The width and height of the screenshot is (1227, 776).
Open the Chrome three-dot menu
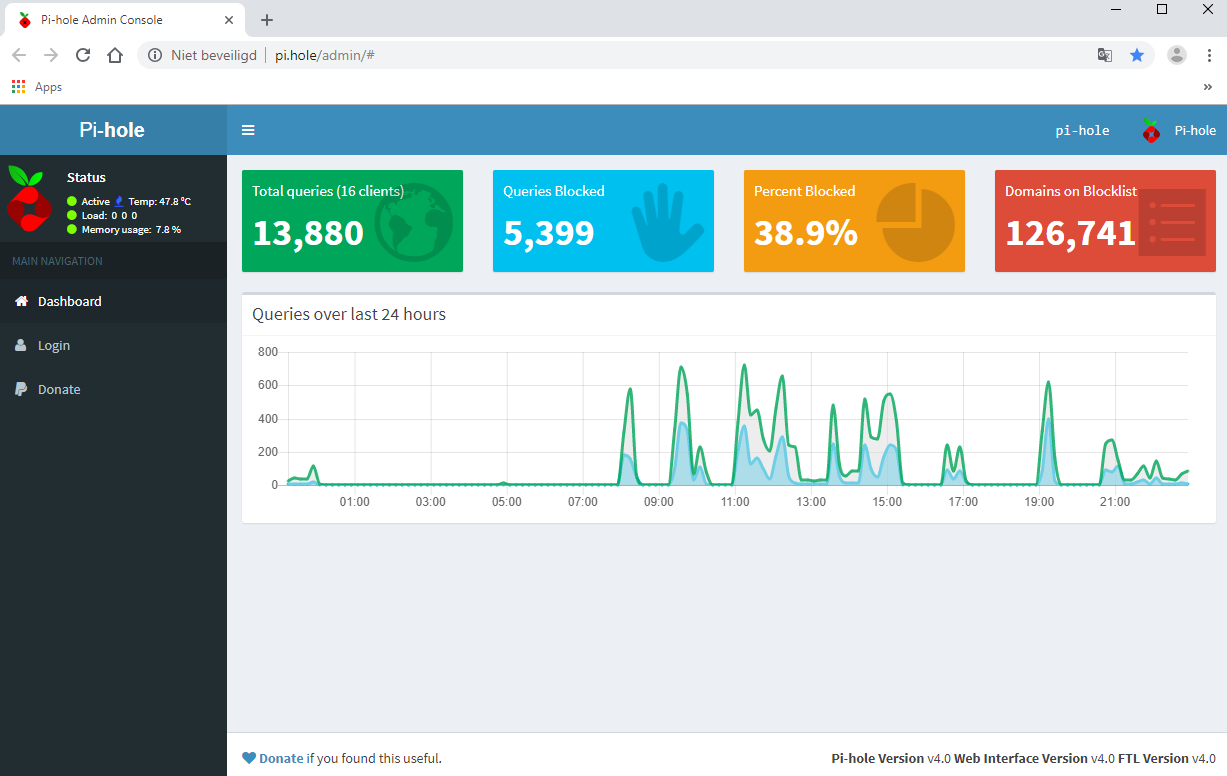pyautogui.click(x=1209, y=55)
